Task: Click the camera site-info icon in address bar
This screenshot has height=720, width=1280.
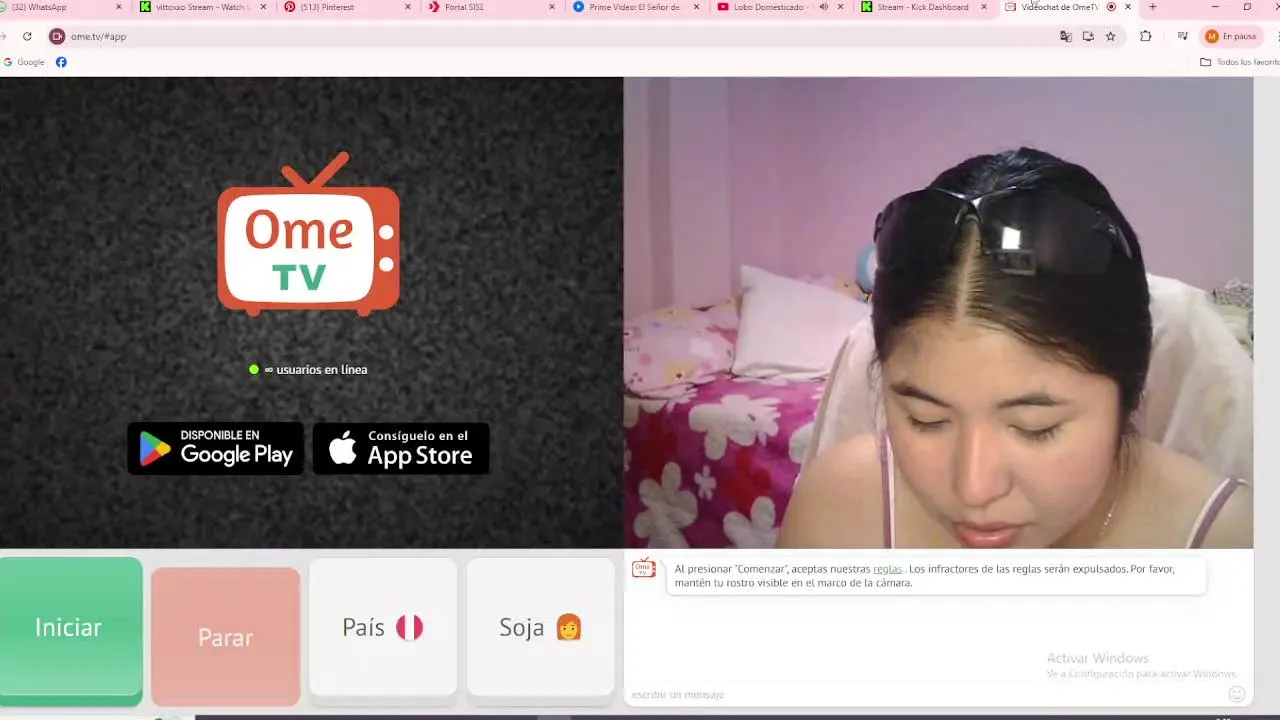Action: point(57,36)
